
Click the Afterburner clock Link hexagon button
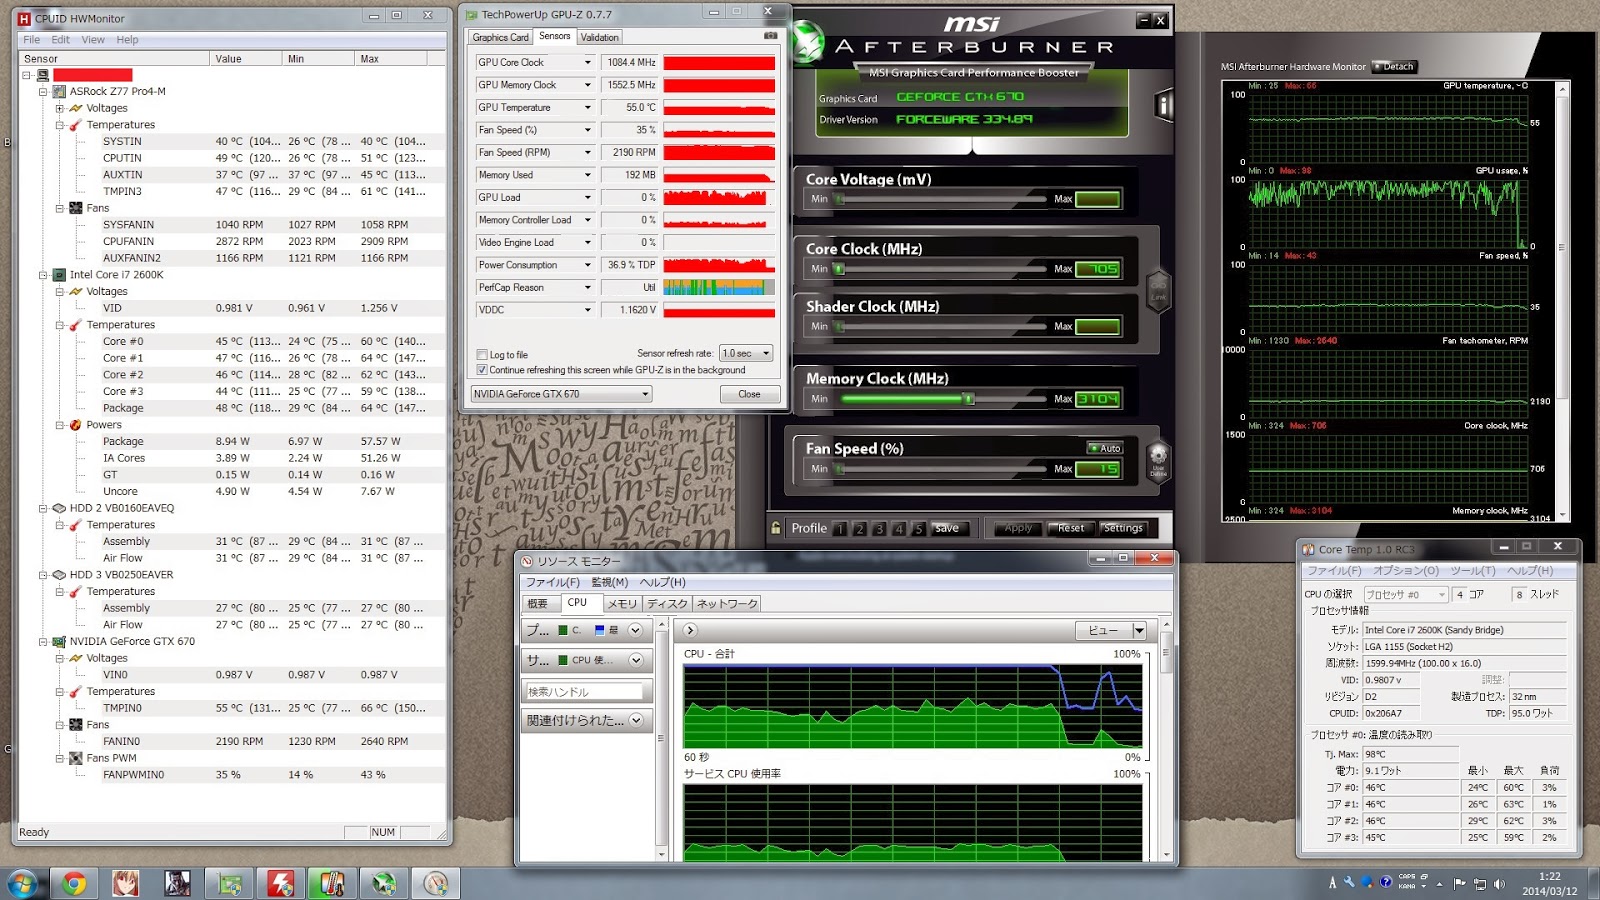pyautogui.click(x=1158, y=292)
